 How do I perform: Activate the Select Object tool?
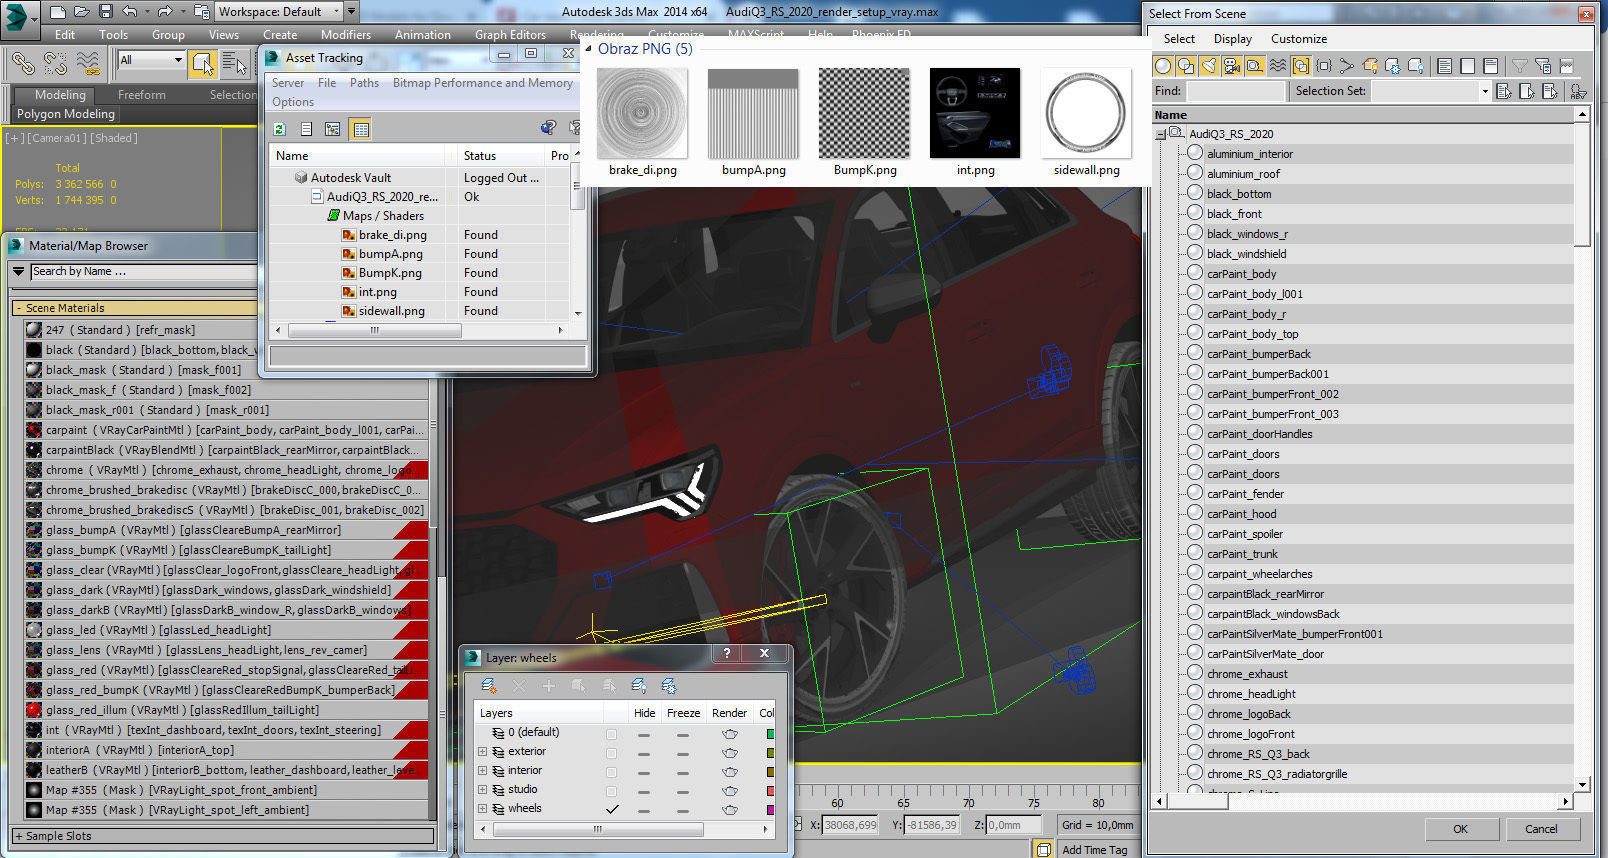pyautogui.click(x=203, y=63)
